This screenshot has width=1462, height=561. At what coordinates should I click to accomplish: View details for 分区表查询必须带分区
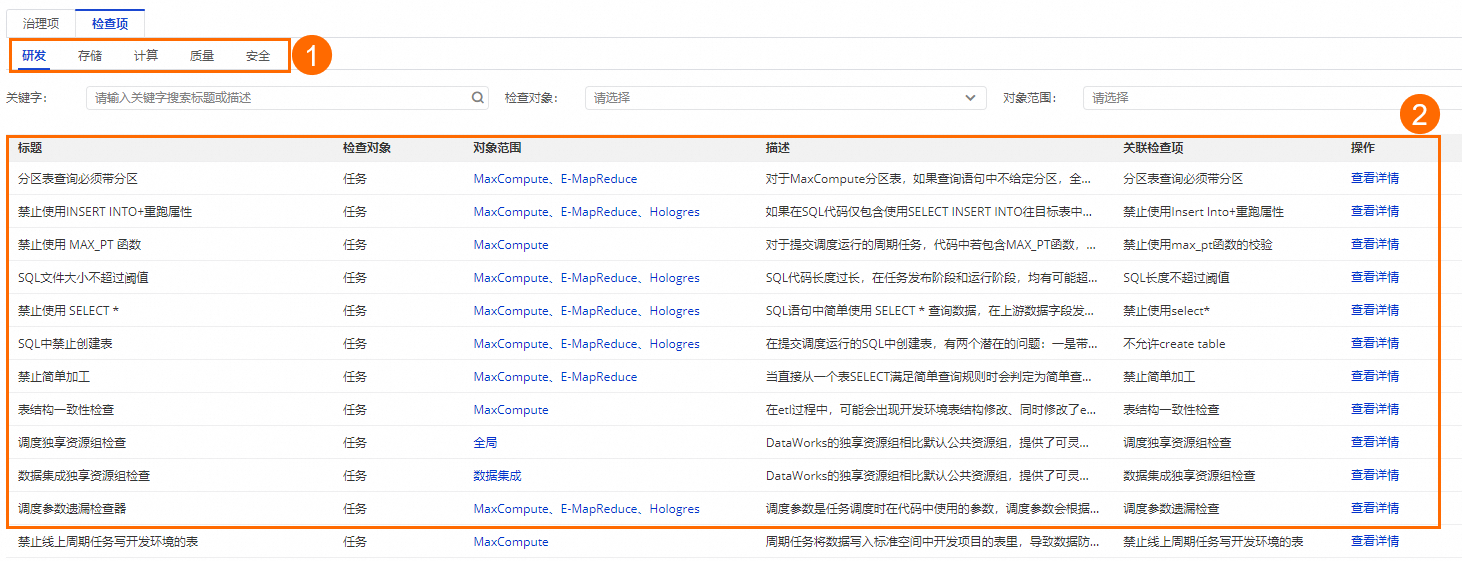point(1375,178)
